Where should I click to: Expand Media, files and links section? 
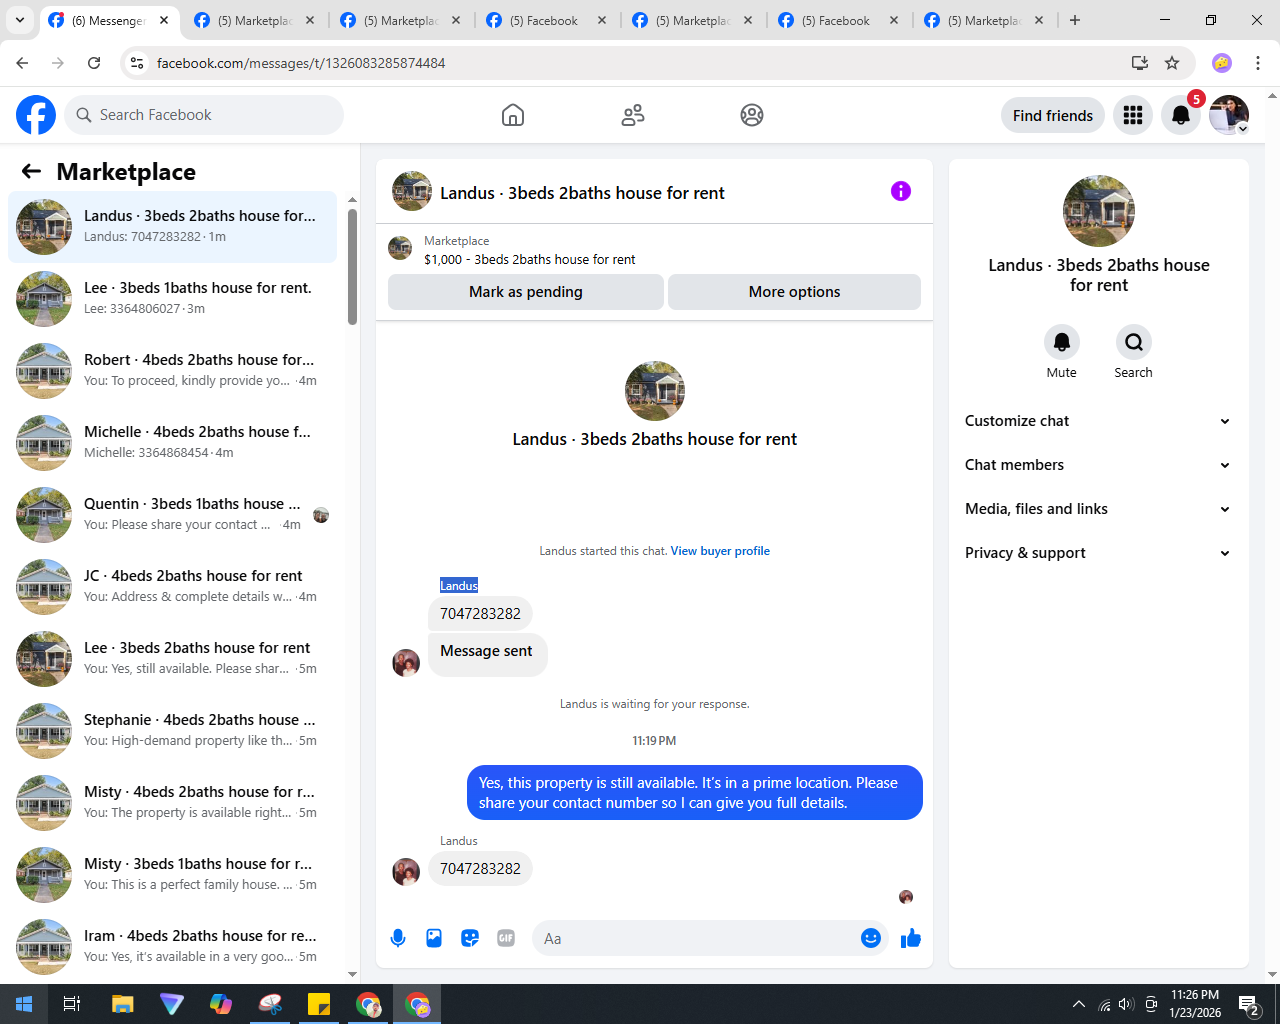tap(1098, 509)
